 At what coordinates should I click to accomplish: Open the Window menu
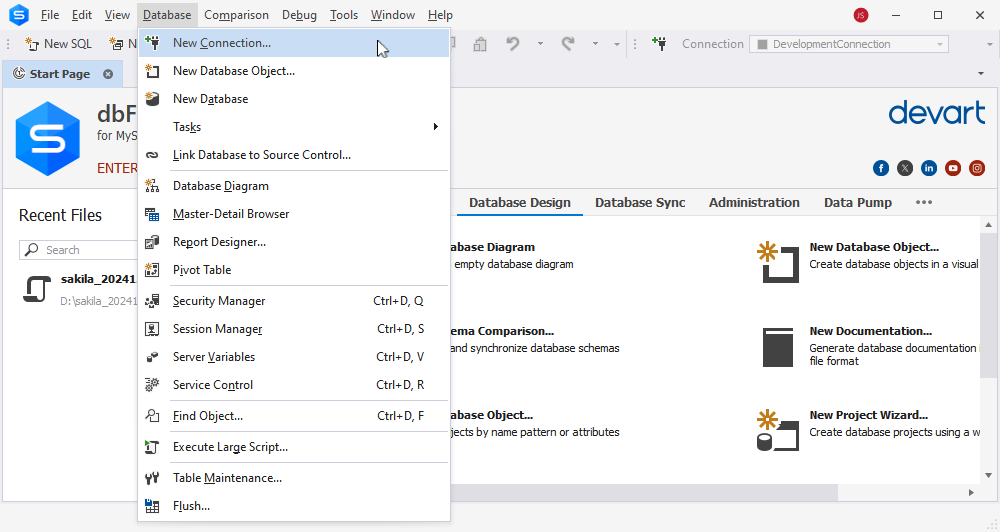pos(393,15)
